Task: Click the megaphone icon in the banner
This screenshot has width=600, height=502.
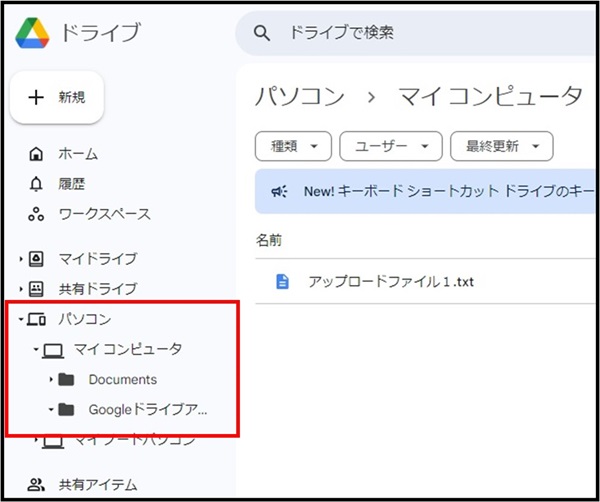Action: [280, 190]
